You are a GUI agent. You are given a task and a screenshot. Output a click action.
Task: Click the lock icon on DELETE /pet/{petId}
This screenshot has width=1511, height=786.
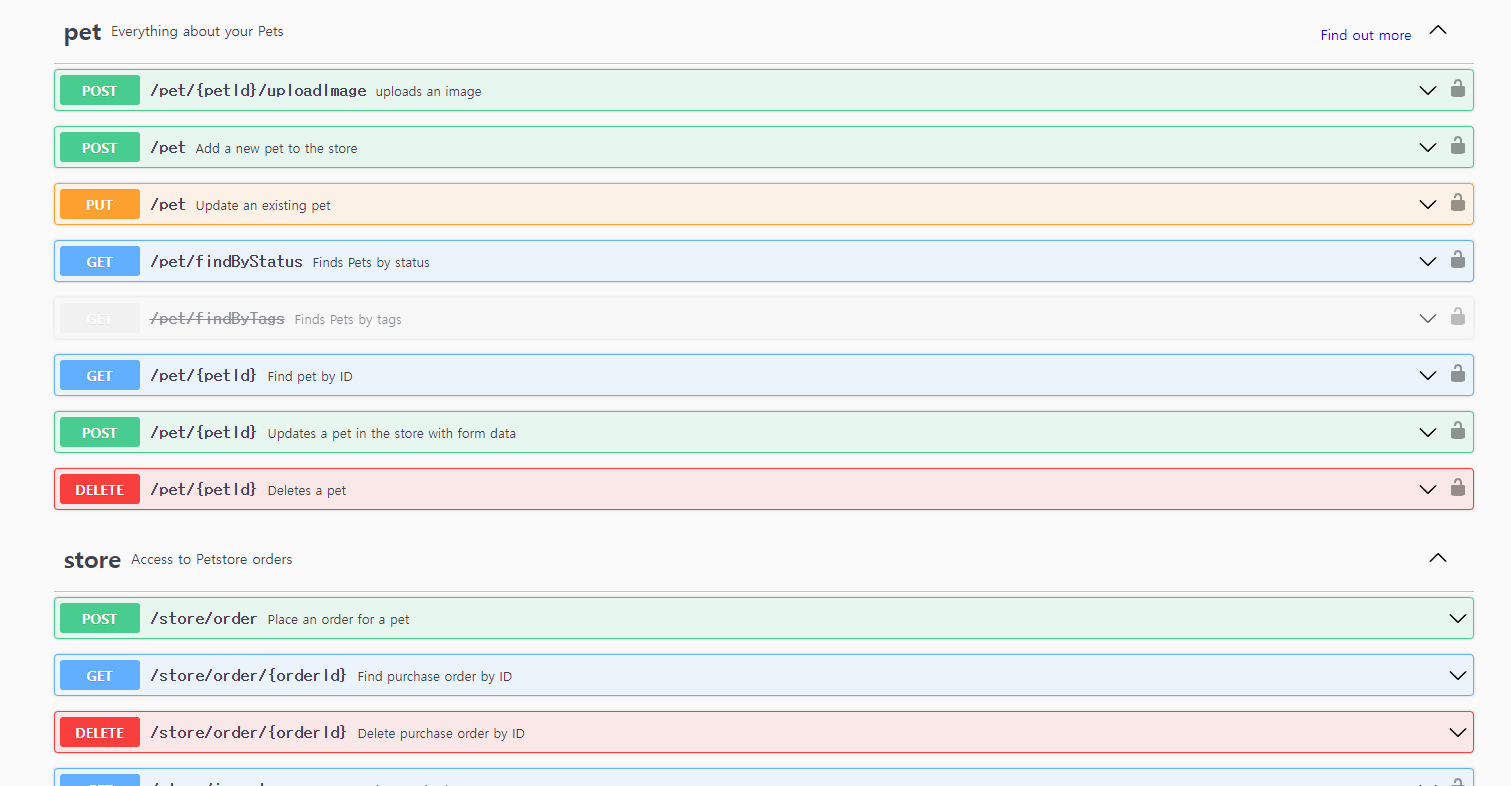tap(1457, 489)
